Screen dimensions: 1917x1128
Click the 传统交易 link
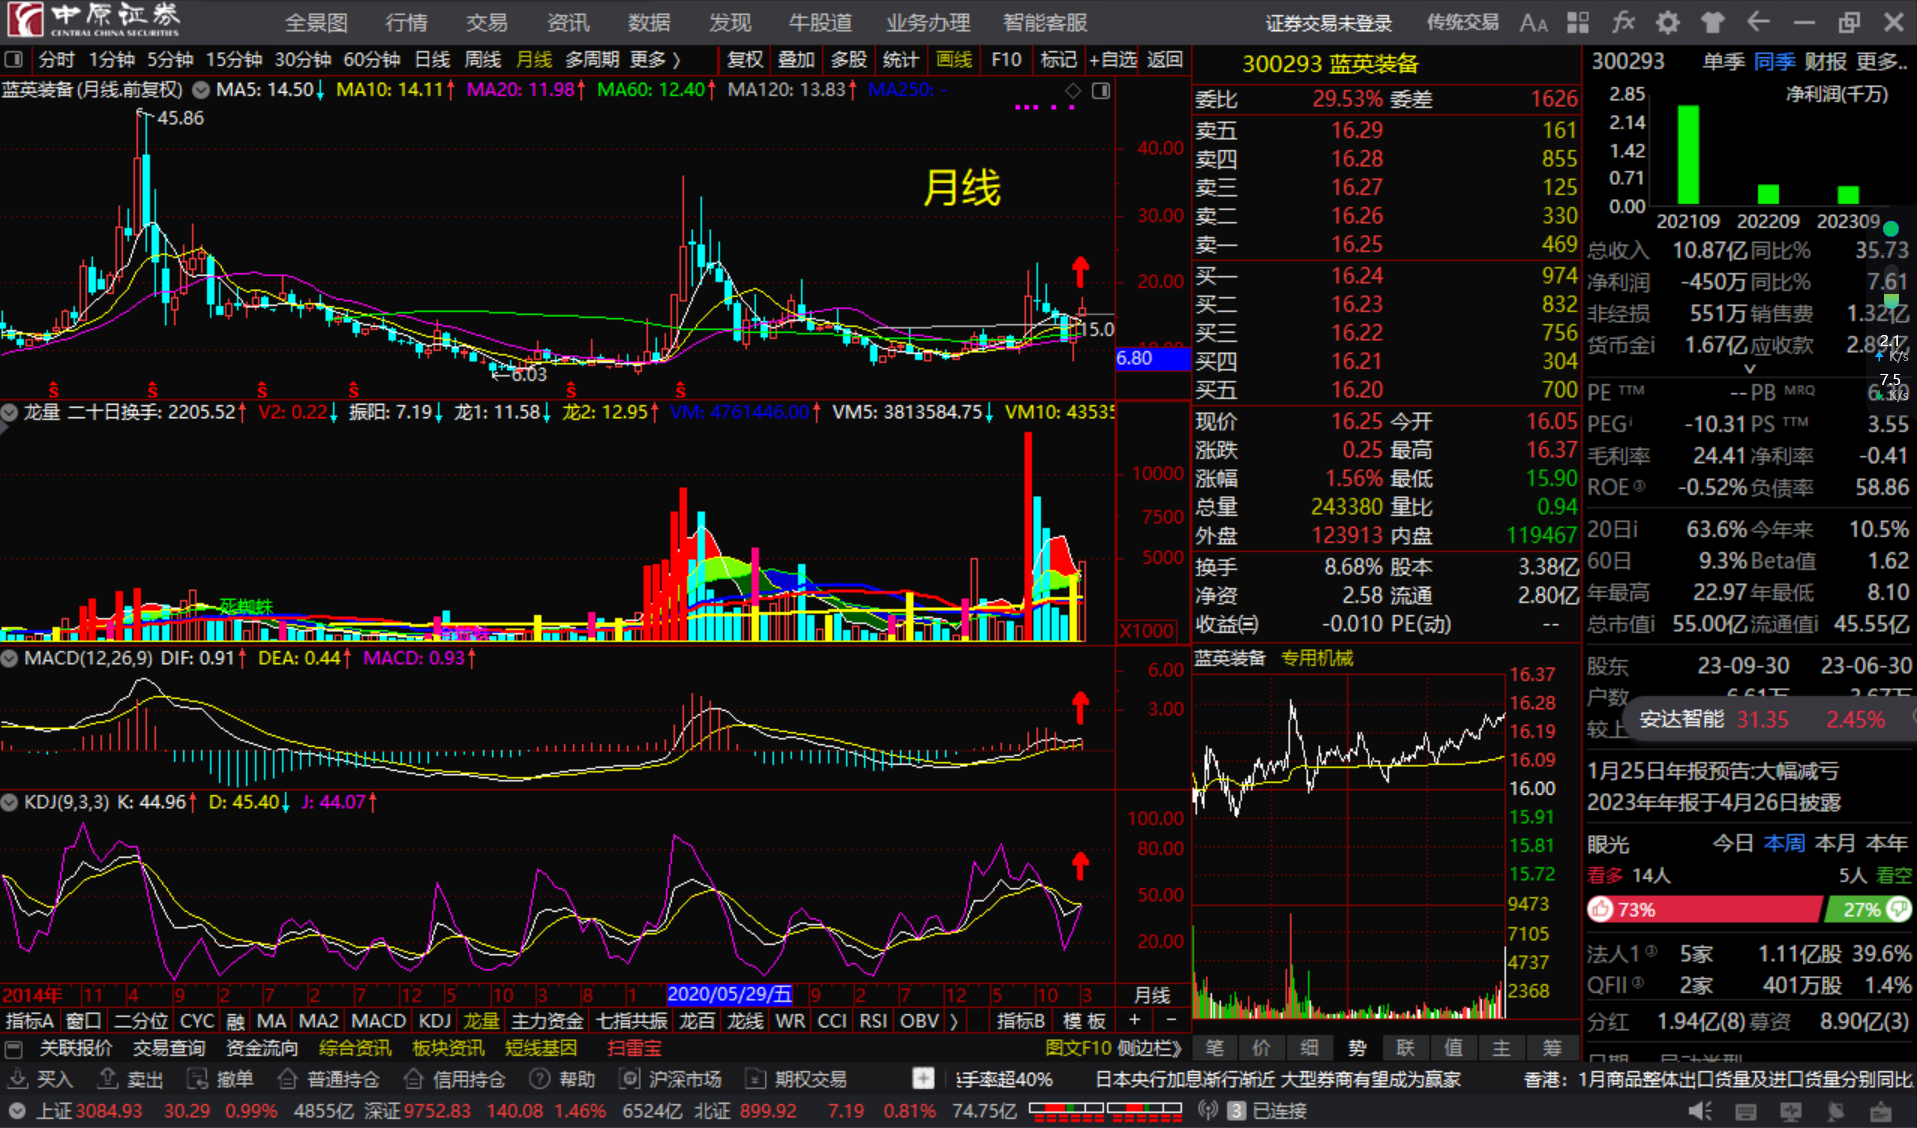pyautogui.click(x=1462, y=22)
